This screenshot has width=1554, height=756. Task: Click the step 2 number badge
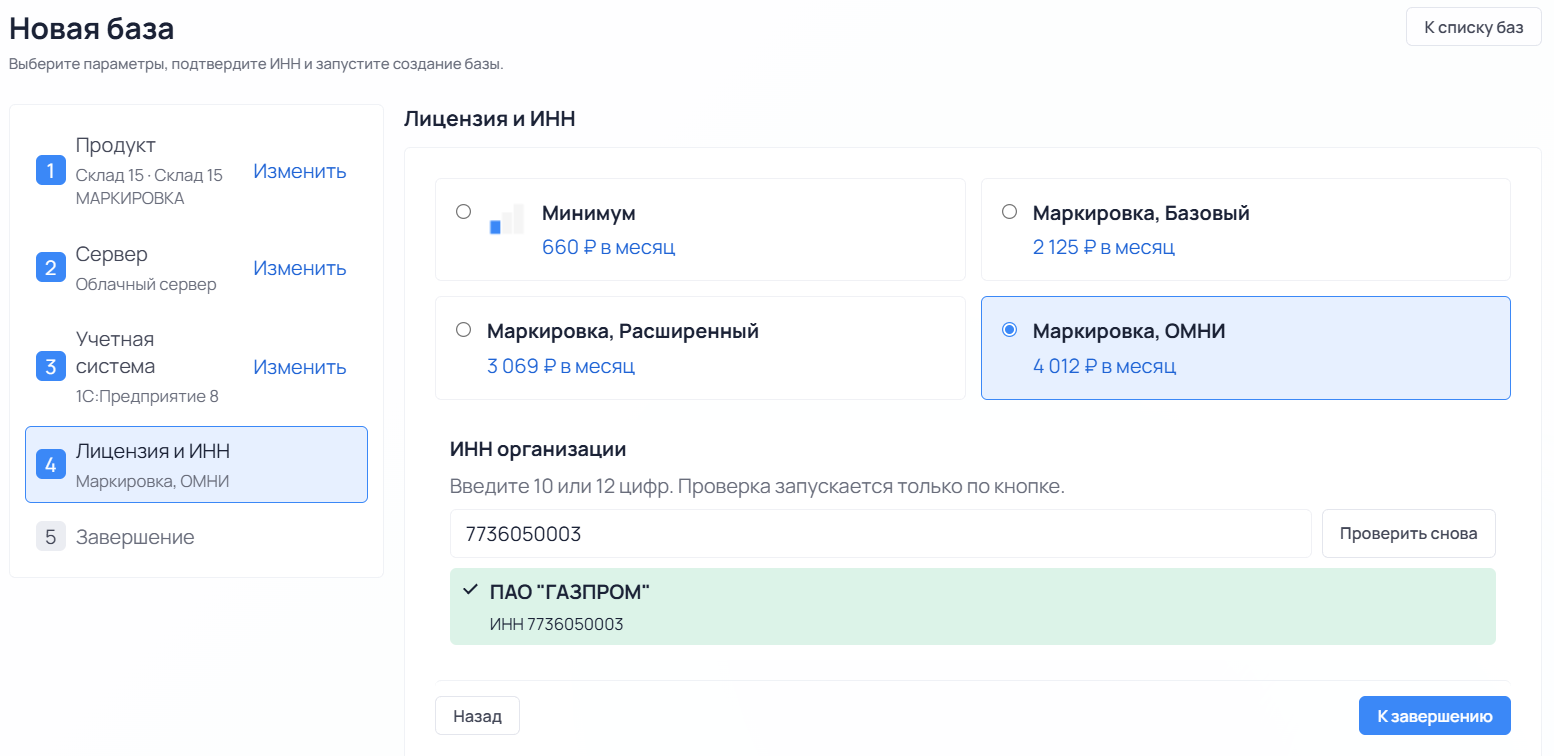(x=50, y=268)
